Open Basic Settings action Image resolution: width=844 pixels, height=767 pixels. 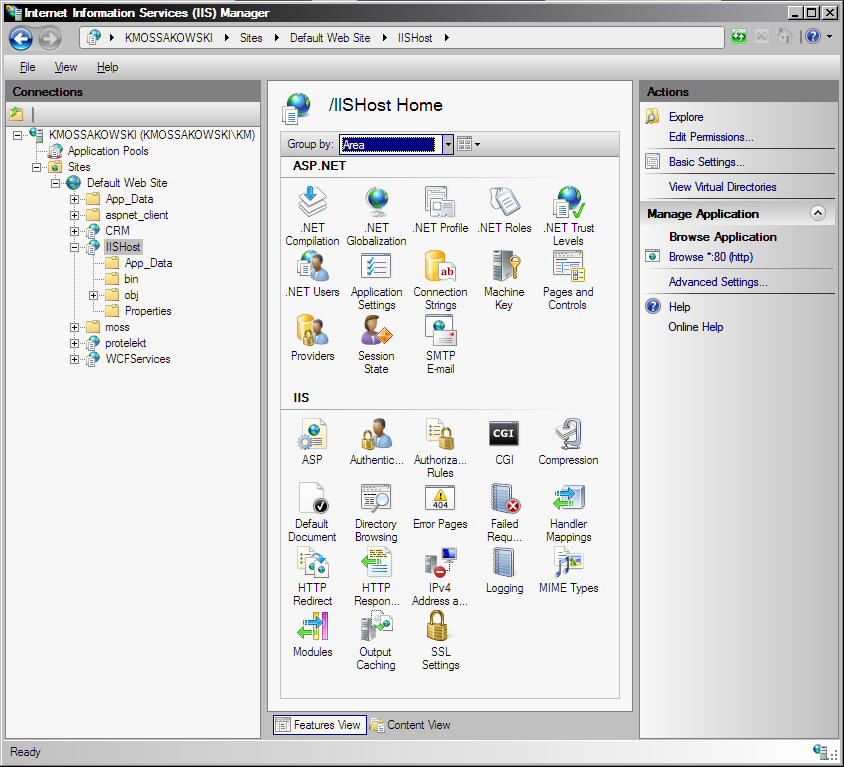[706, 161]
